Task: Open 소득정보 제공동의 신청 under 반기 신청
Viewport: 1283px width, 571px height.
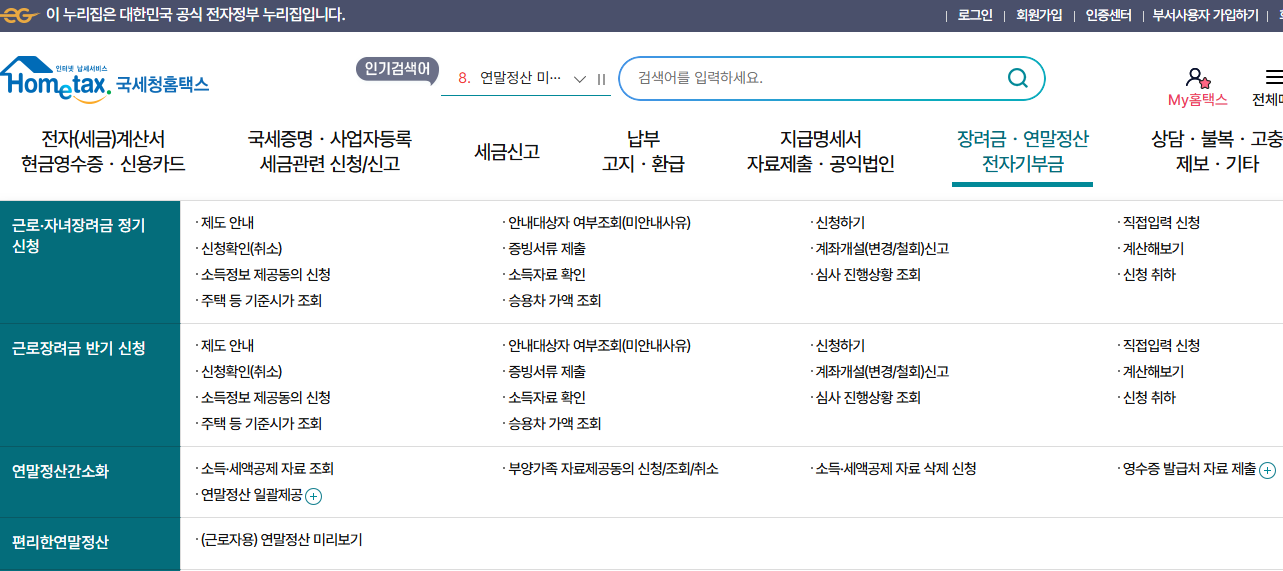Action: (265, 398)
